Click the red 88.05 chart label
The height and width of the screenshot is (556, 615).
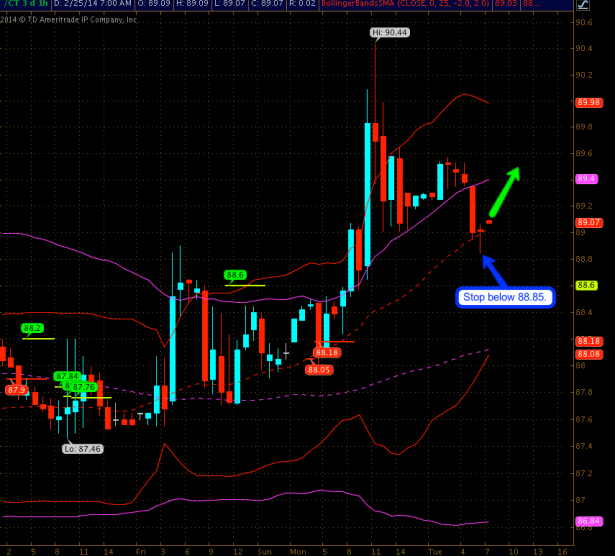[x=319, y=369]
